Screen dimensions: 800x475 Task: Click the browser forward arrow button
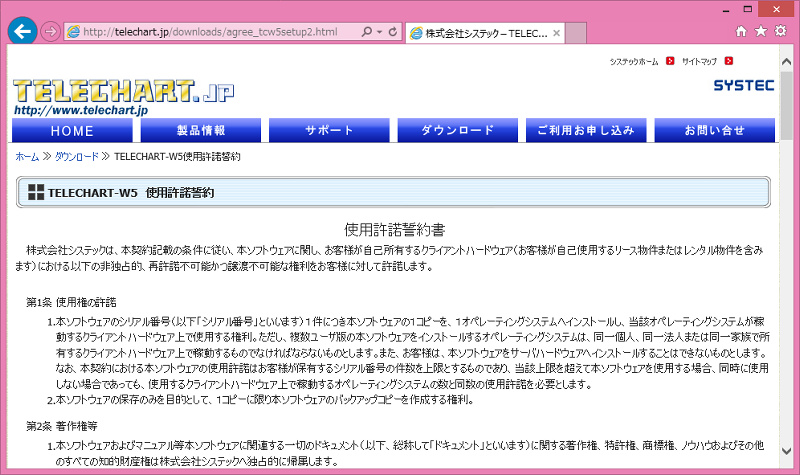coord(50,32)
